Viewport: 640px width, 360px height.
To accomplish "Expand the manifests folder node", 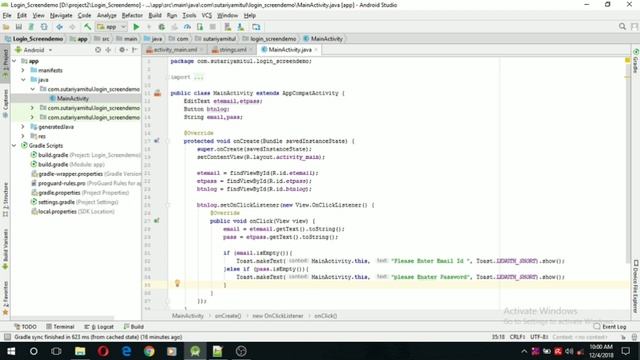I will [23, 70].
